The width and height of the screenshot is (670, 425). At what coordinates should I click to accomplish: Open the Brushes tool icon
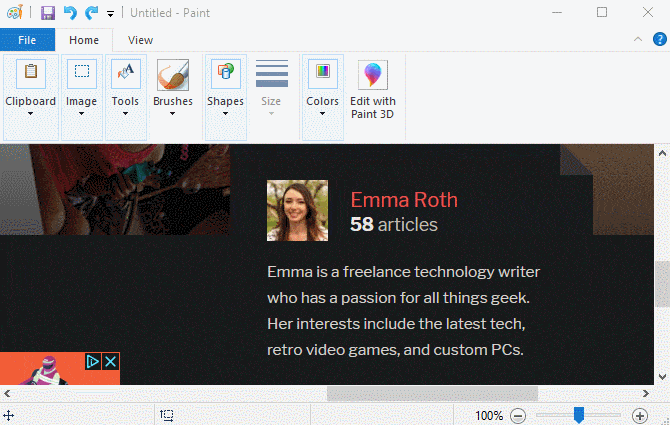point(173,75)
